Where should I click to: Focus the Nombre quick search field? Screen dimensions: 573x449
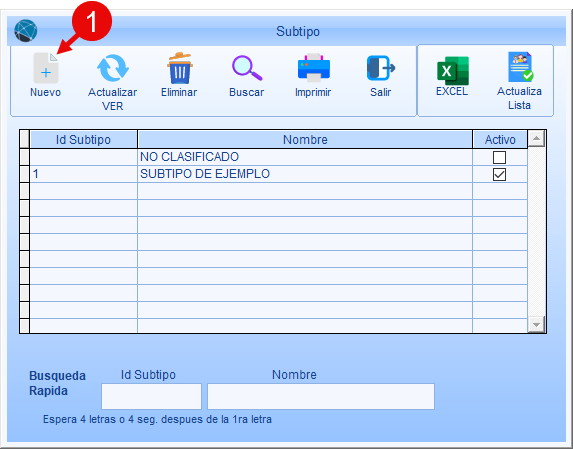click(321, 396)
